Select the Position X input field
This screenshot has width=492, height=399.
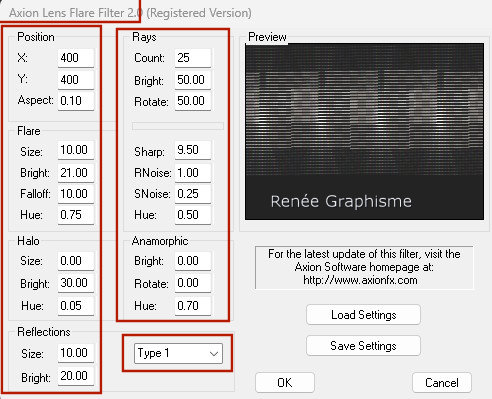[76, 58]
